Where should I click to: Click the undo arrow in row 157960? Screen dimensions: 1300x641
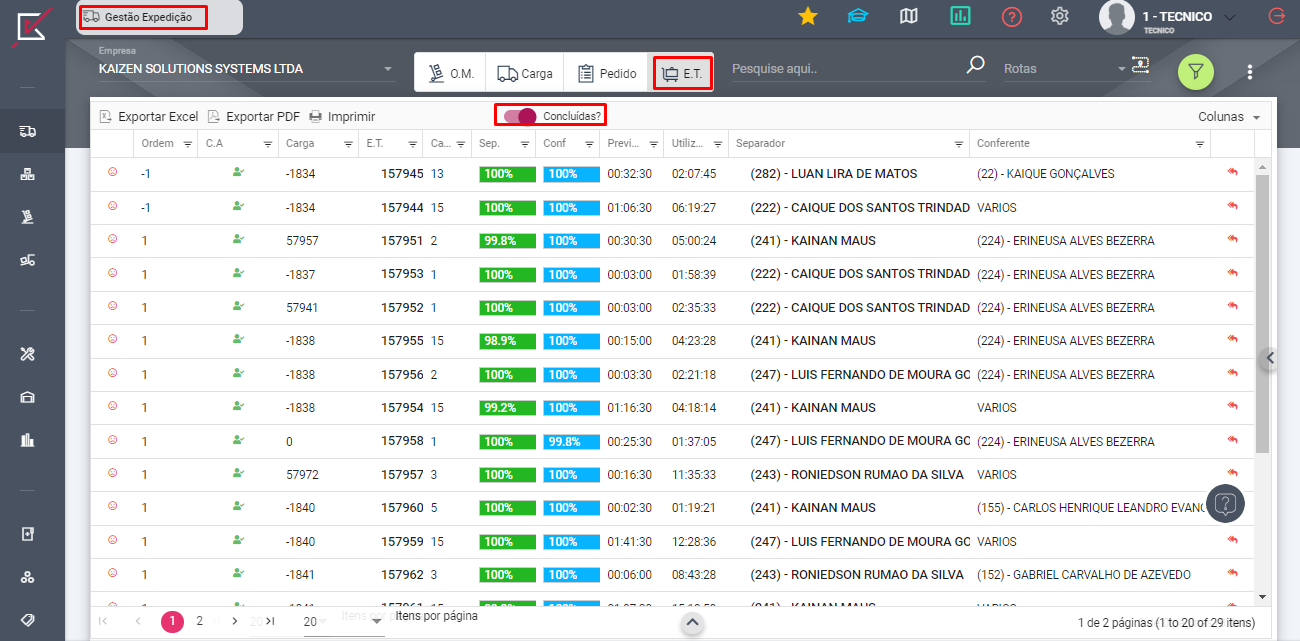tap(1233, 507)
